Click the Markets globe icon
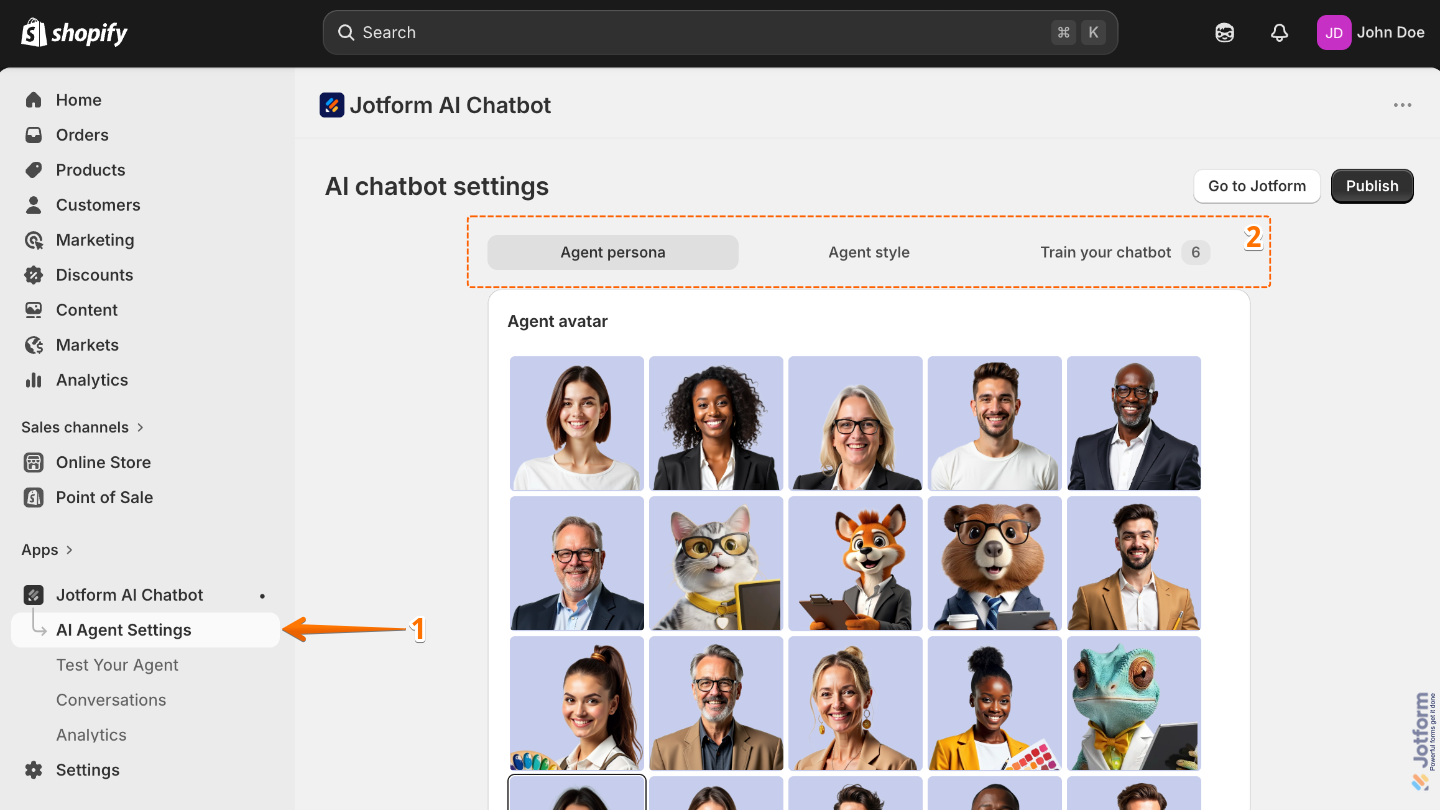The height and width of the screenshot is (810, 1440). tap(34, 345)
